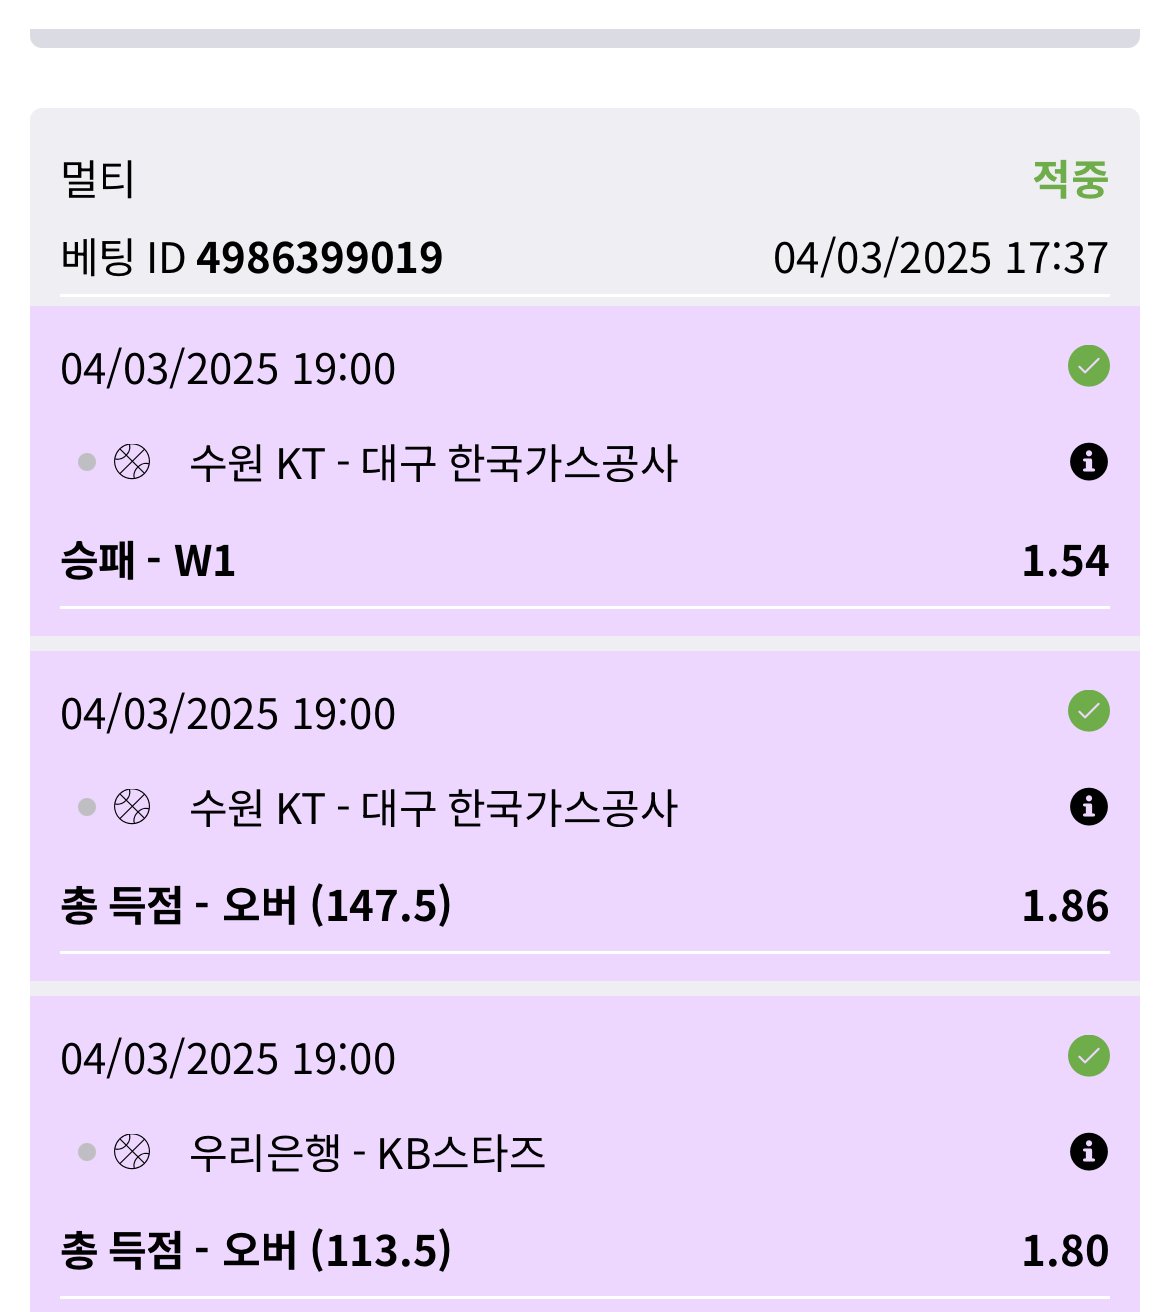Click gray status dot beside 우리은행 match
The image size is (1170, 1312).
(87, 1152)
